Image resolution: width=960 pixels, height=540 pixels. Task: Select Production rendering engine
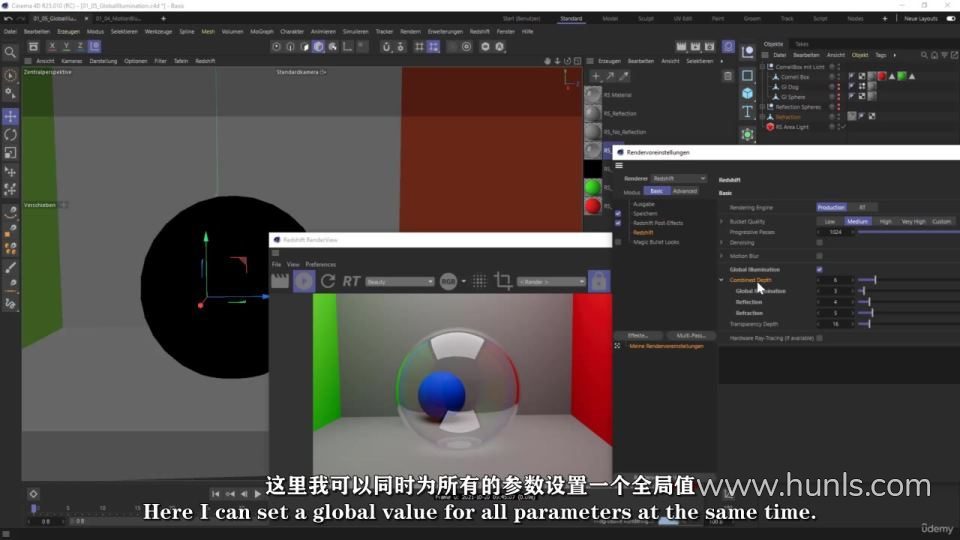tap(831, 208)
